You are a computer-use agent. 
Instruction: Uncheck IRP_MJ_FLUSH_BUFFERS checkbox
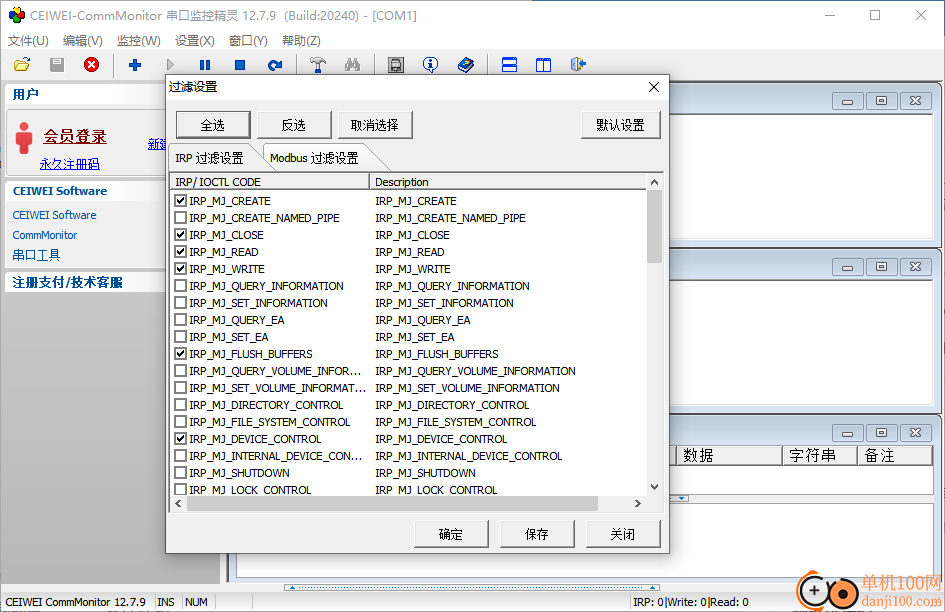click(180, 353)
